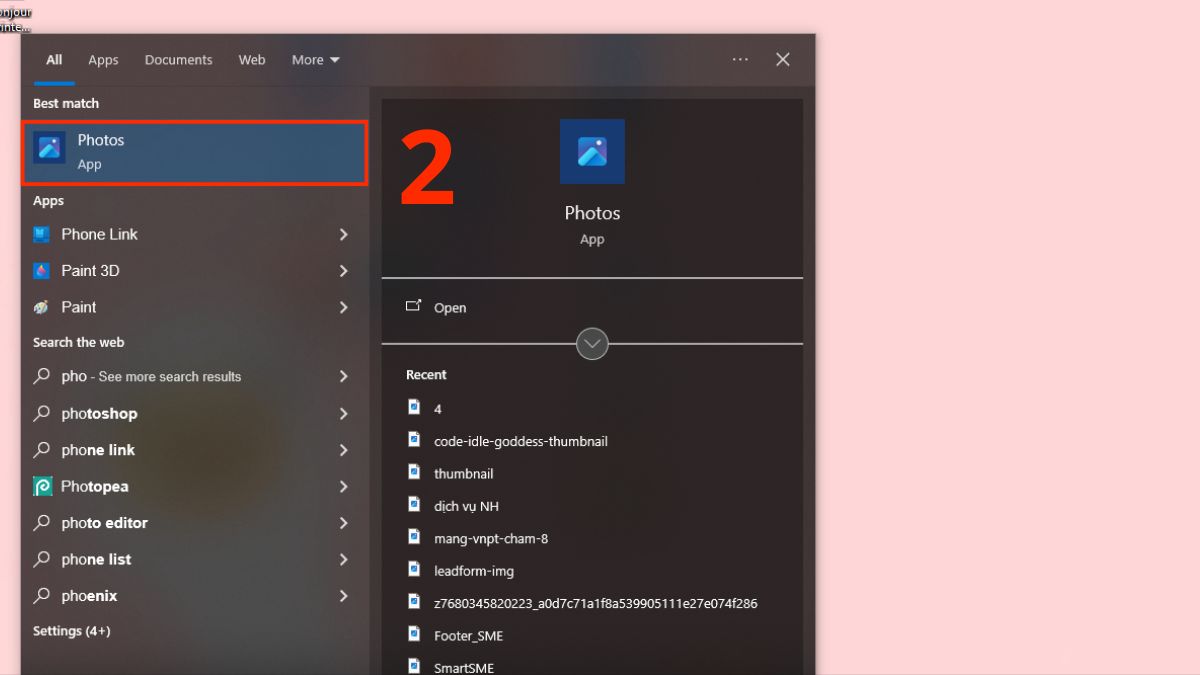Click the large Photos icon in preview pane

pos(592,152)
